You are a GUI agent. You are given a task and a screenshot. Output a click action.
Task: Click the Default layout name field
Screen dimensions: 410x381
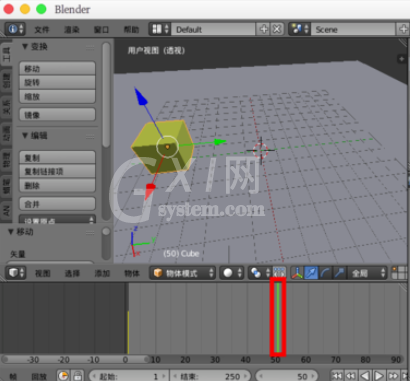[x=213, y=29]
